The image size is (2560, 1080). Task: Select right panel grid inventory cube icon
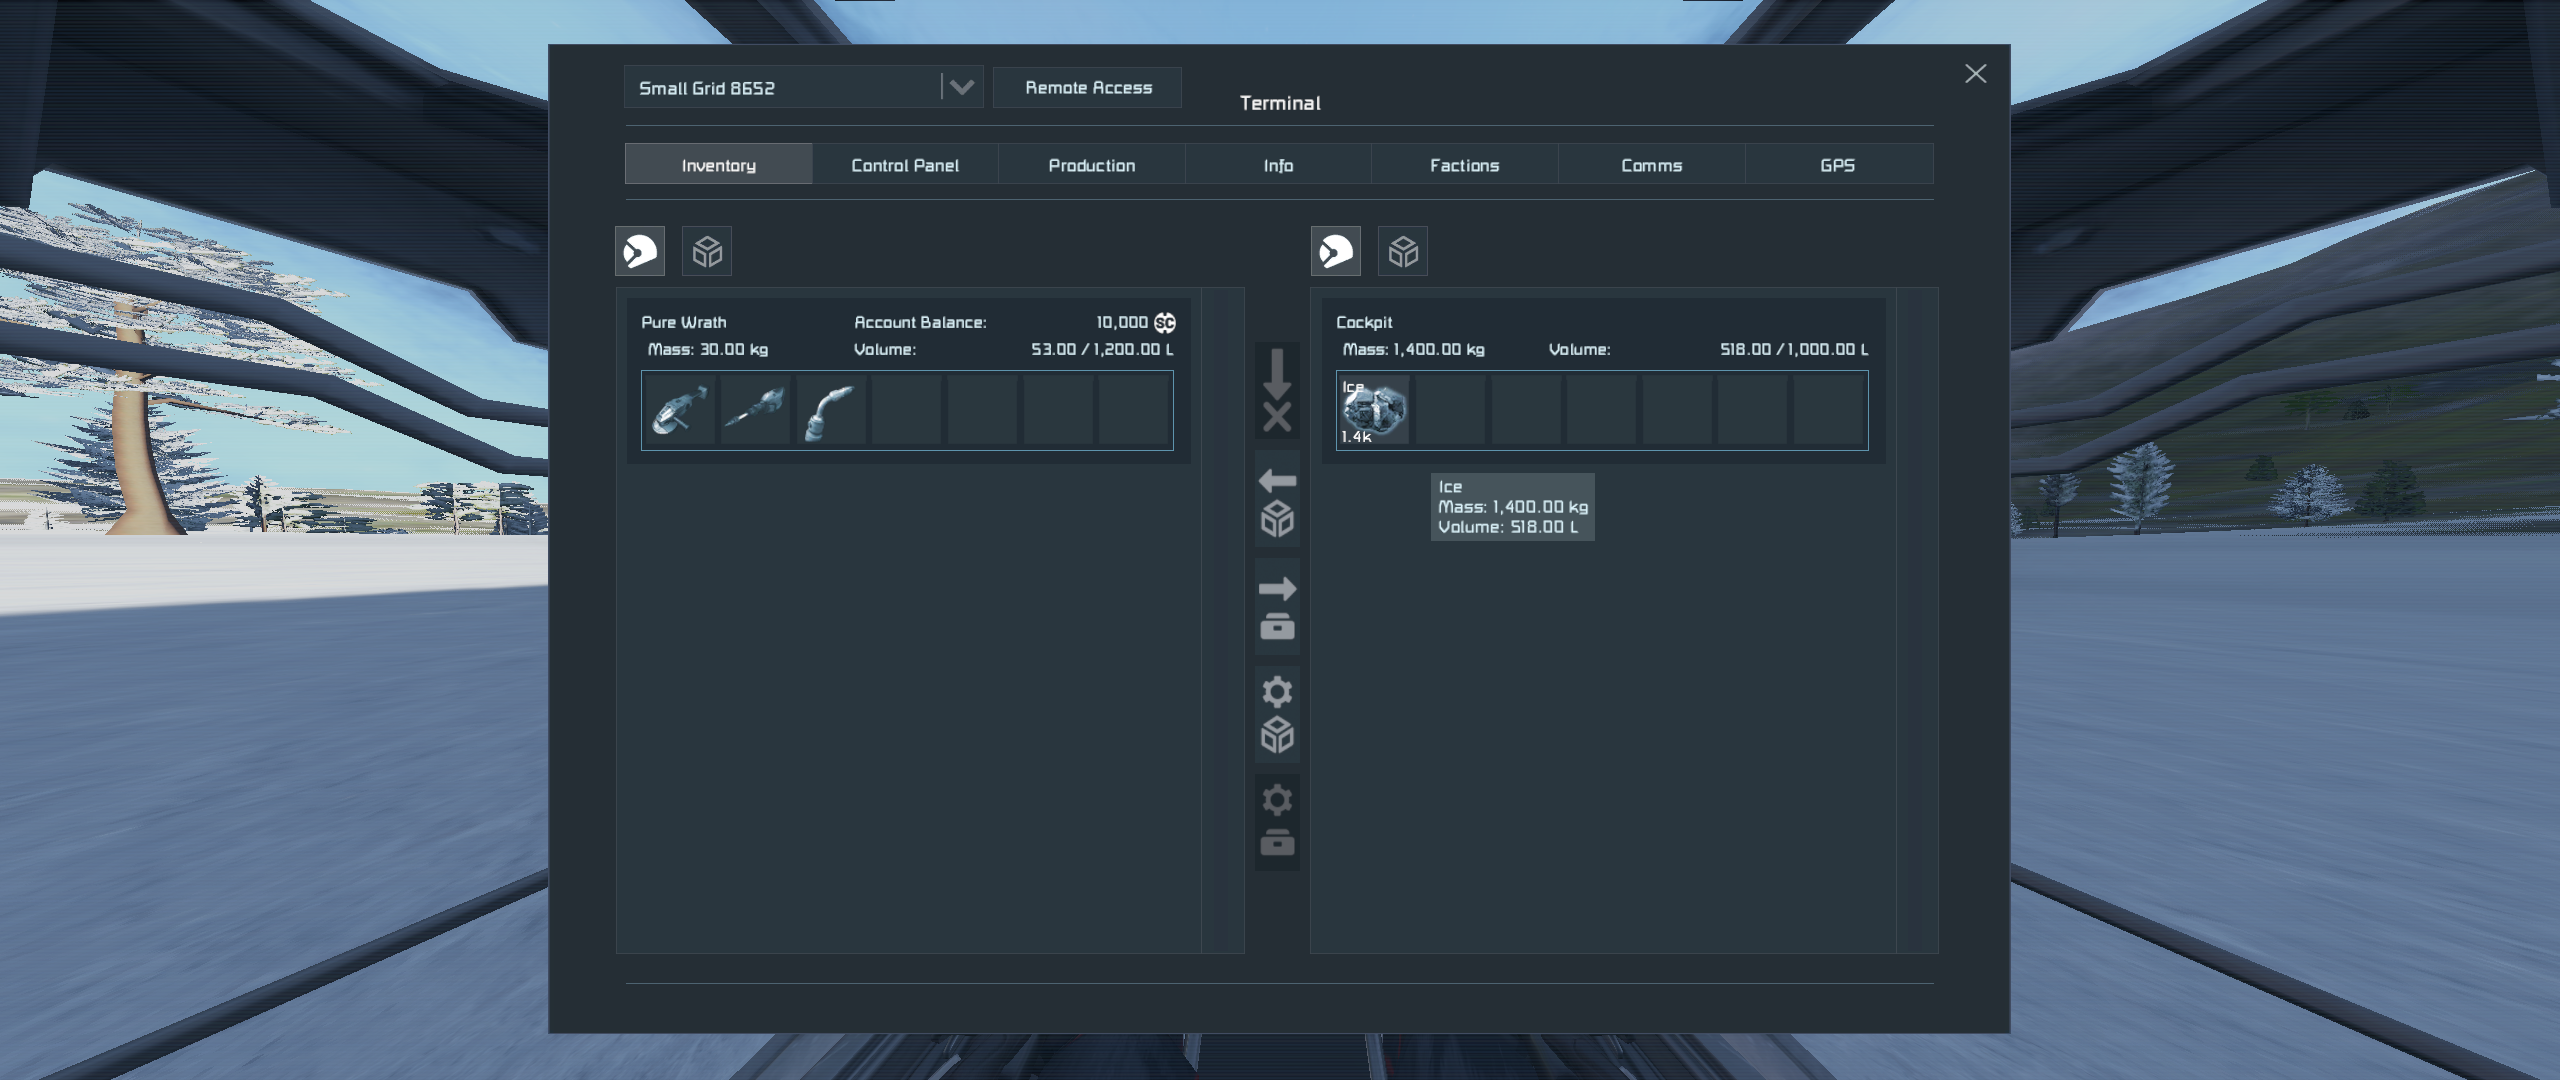click(1403, 251)
